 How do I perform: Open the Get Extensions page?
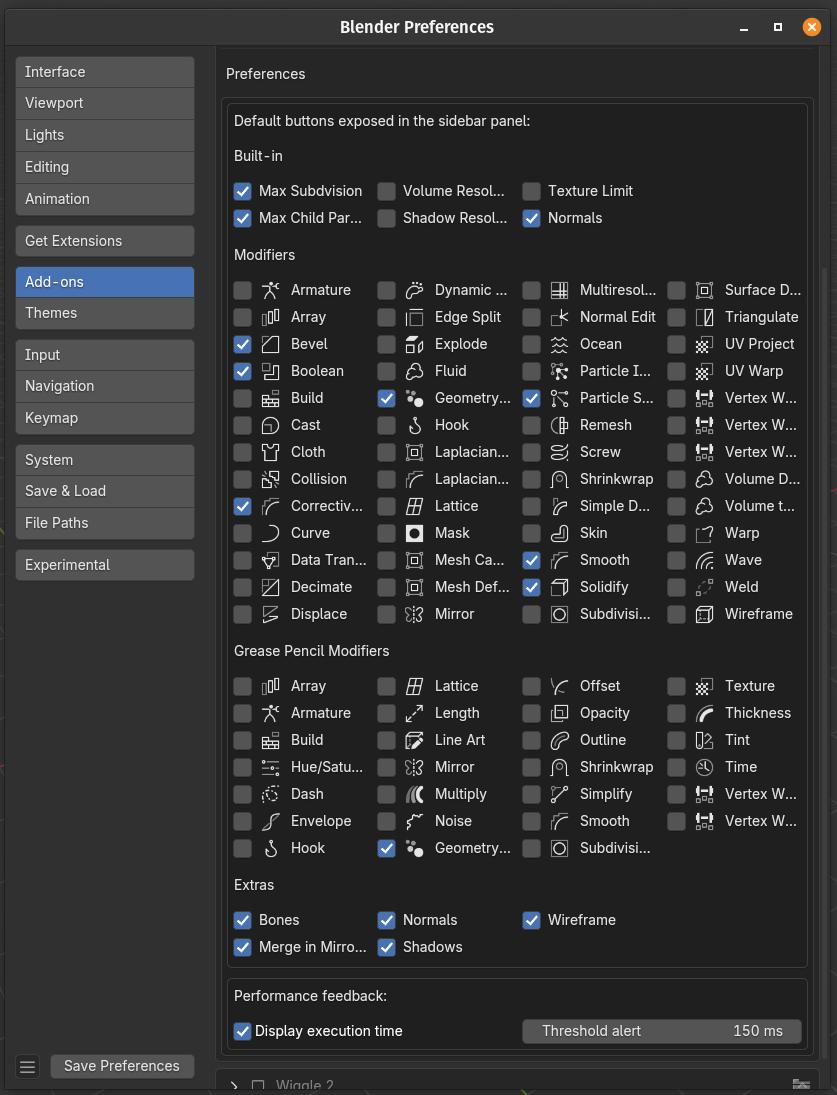click(x=104, y=241)
